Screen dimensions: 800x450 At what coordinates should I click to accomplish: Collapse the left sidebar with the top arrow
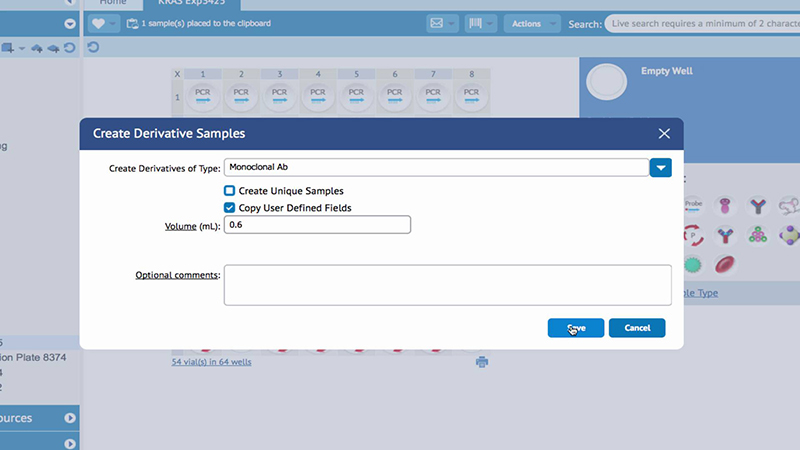click(x=70, y=2)
